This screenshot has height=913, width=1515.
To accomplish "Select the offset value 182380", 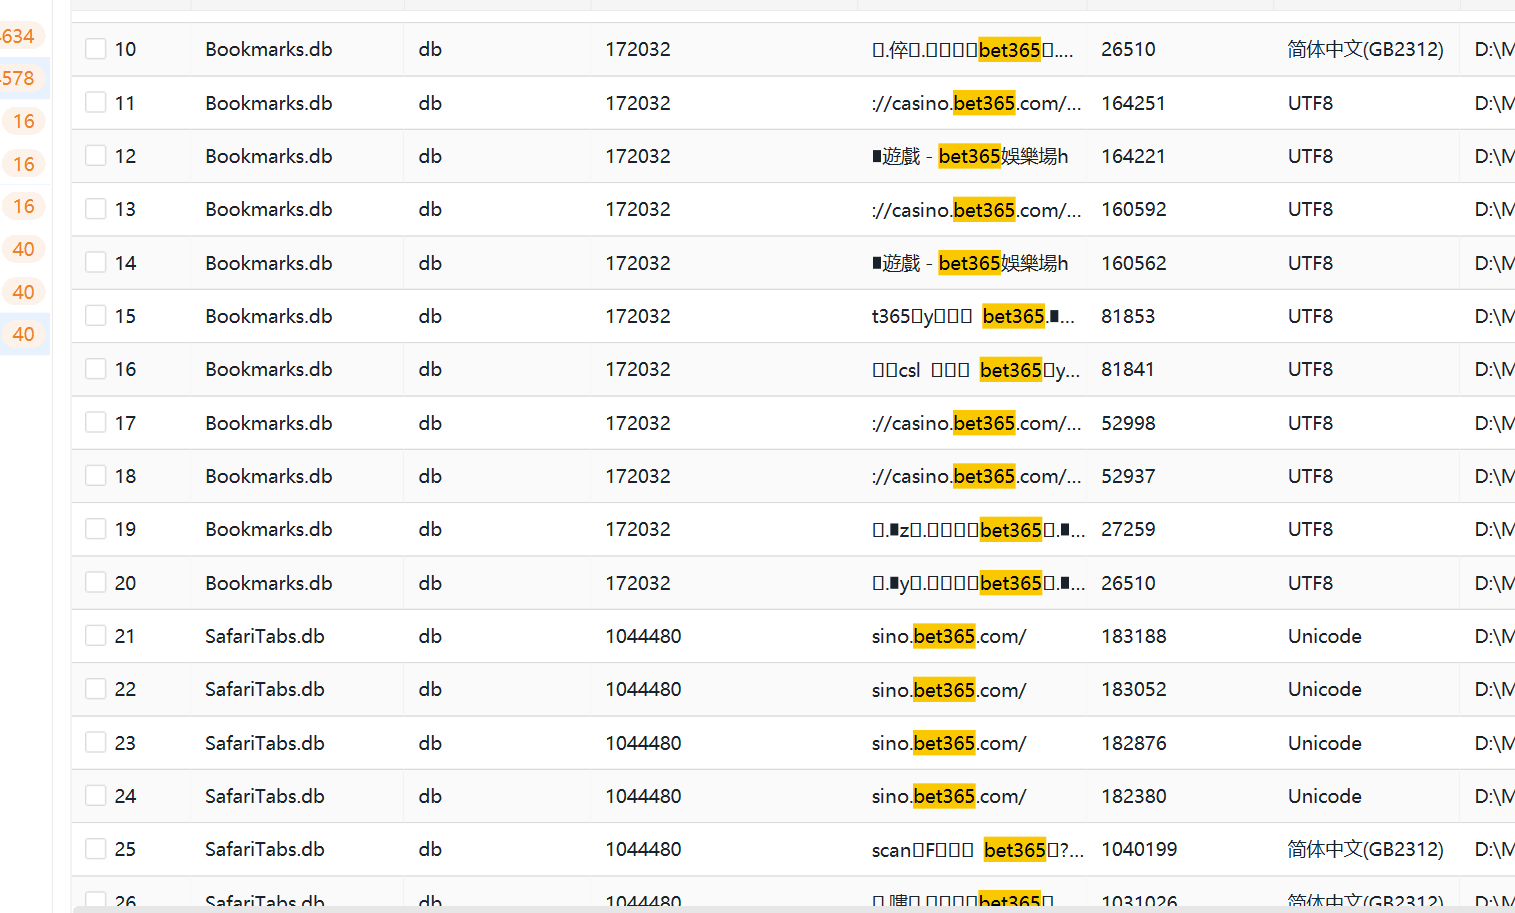I will (1134, 796).
